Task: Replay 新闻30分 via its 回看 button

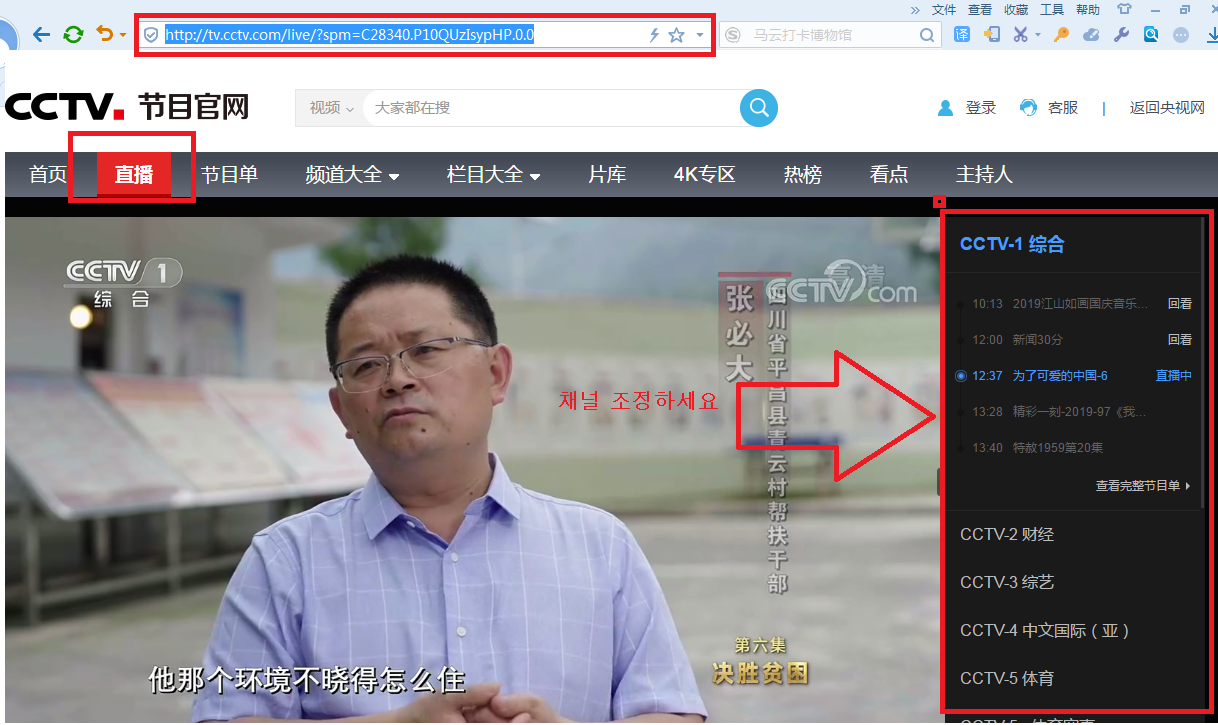Action: coord(1180,340)
